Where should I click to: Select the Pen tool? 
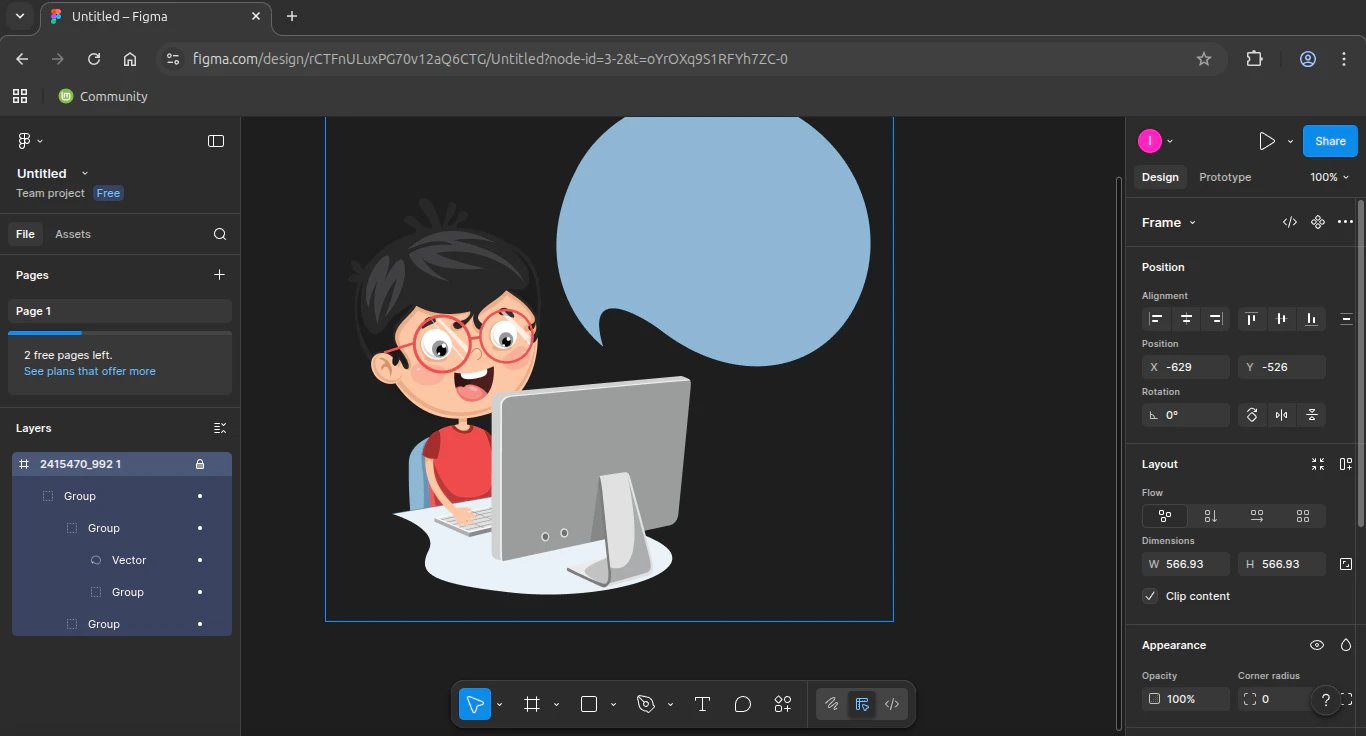click(646, 704)
